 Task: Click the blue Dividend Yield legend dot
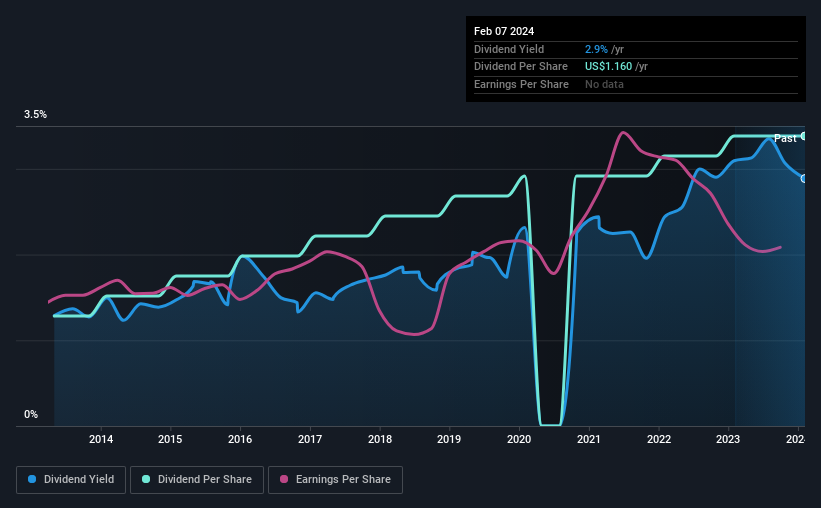32,479
